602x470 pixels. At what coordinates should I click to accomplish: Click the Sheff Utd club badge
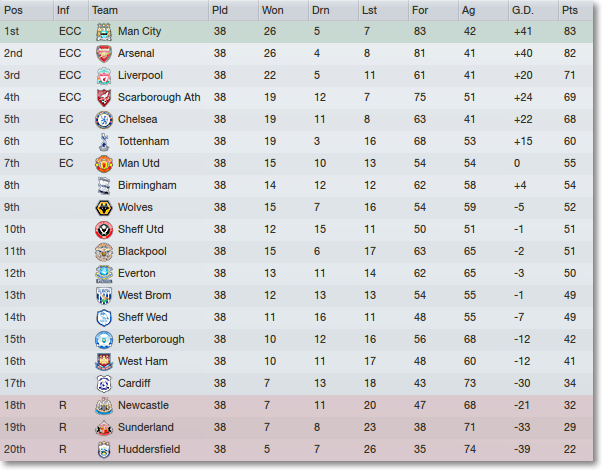tap(104, 230)
